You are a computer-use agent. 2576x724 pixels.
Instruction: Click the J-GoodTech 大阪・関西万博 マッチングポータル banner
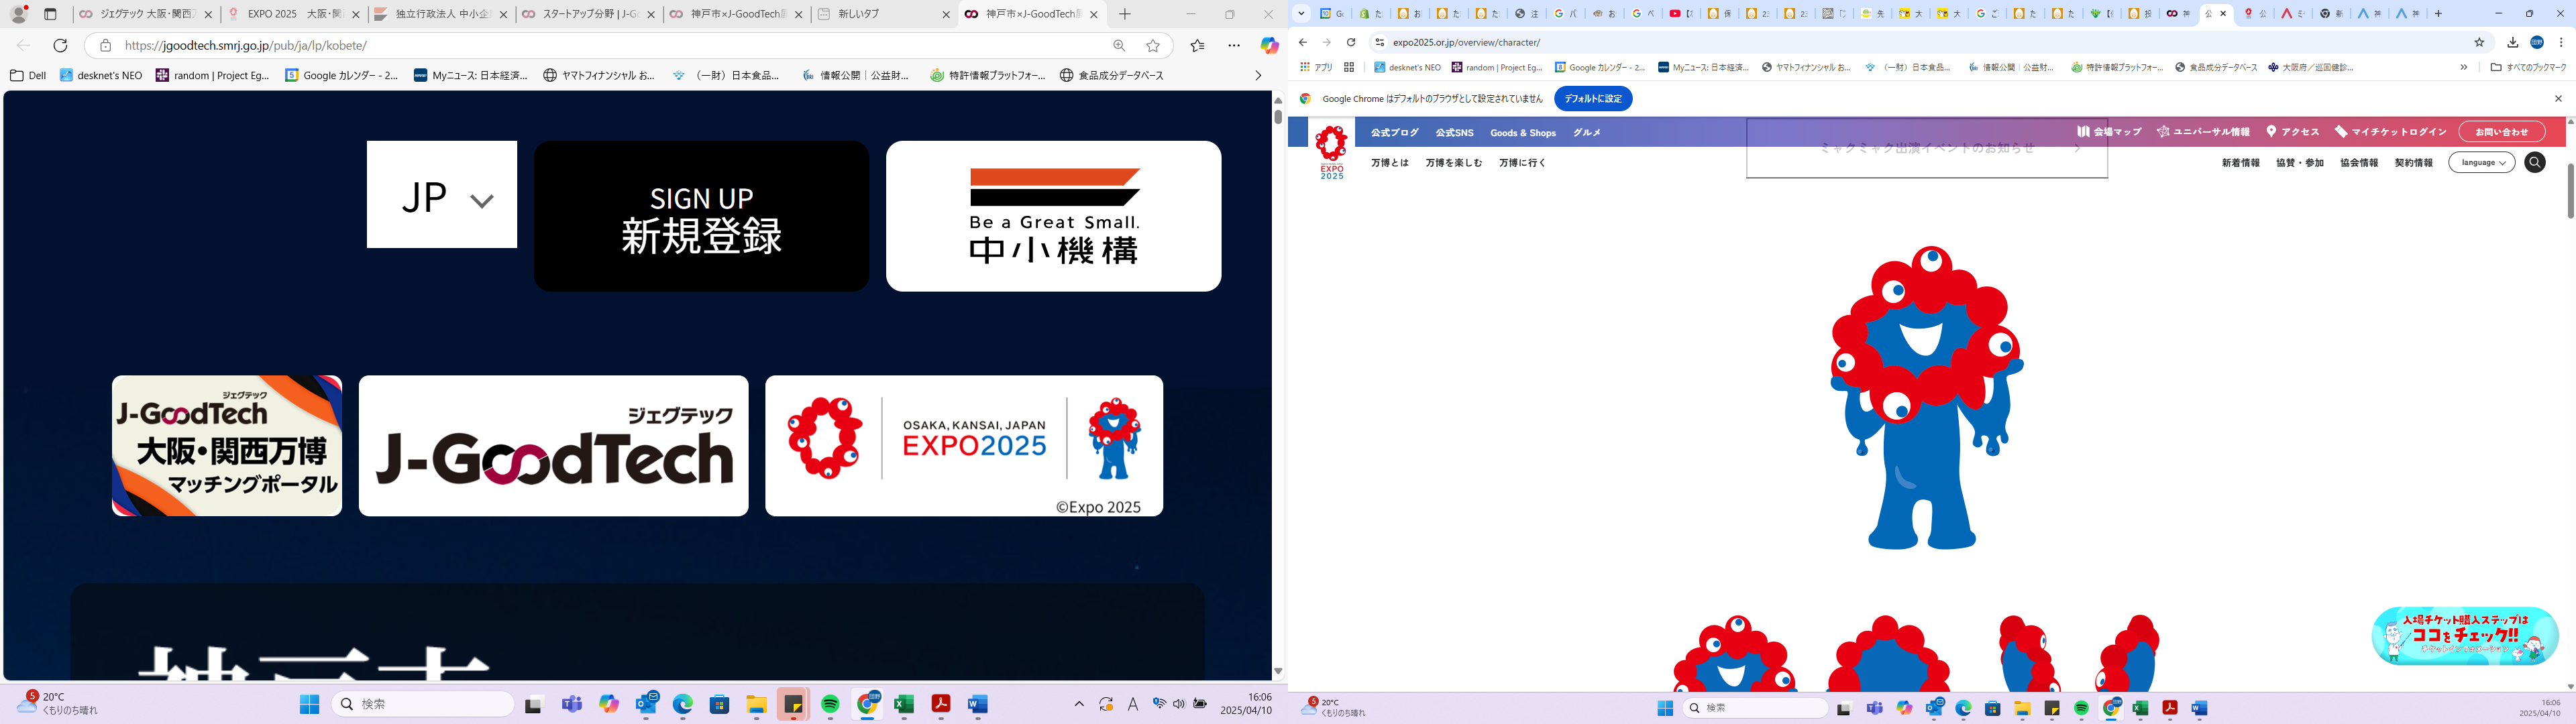point(227,446)
